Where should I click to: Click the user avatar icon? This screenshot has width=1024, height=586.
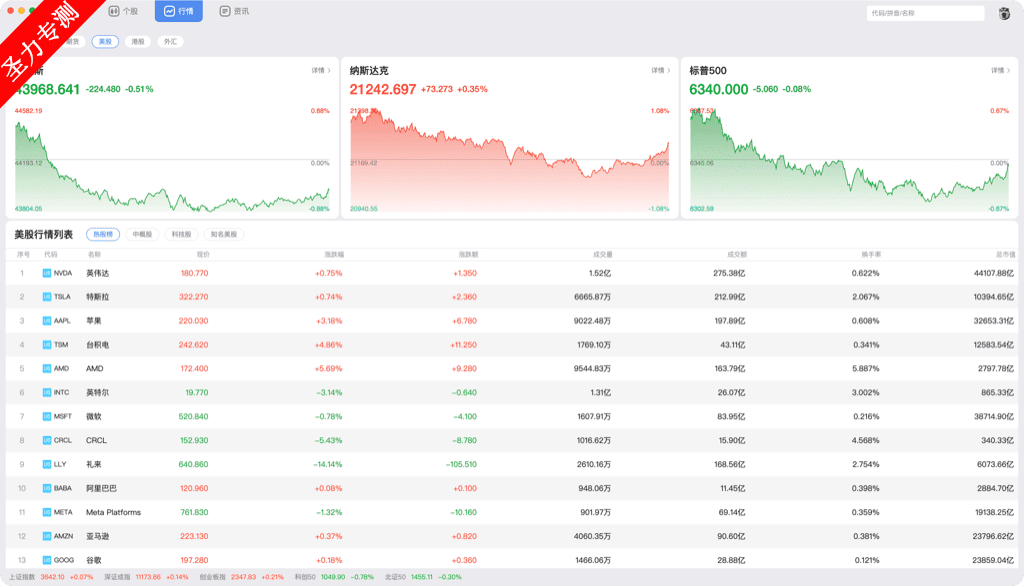click(1004, 13)
